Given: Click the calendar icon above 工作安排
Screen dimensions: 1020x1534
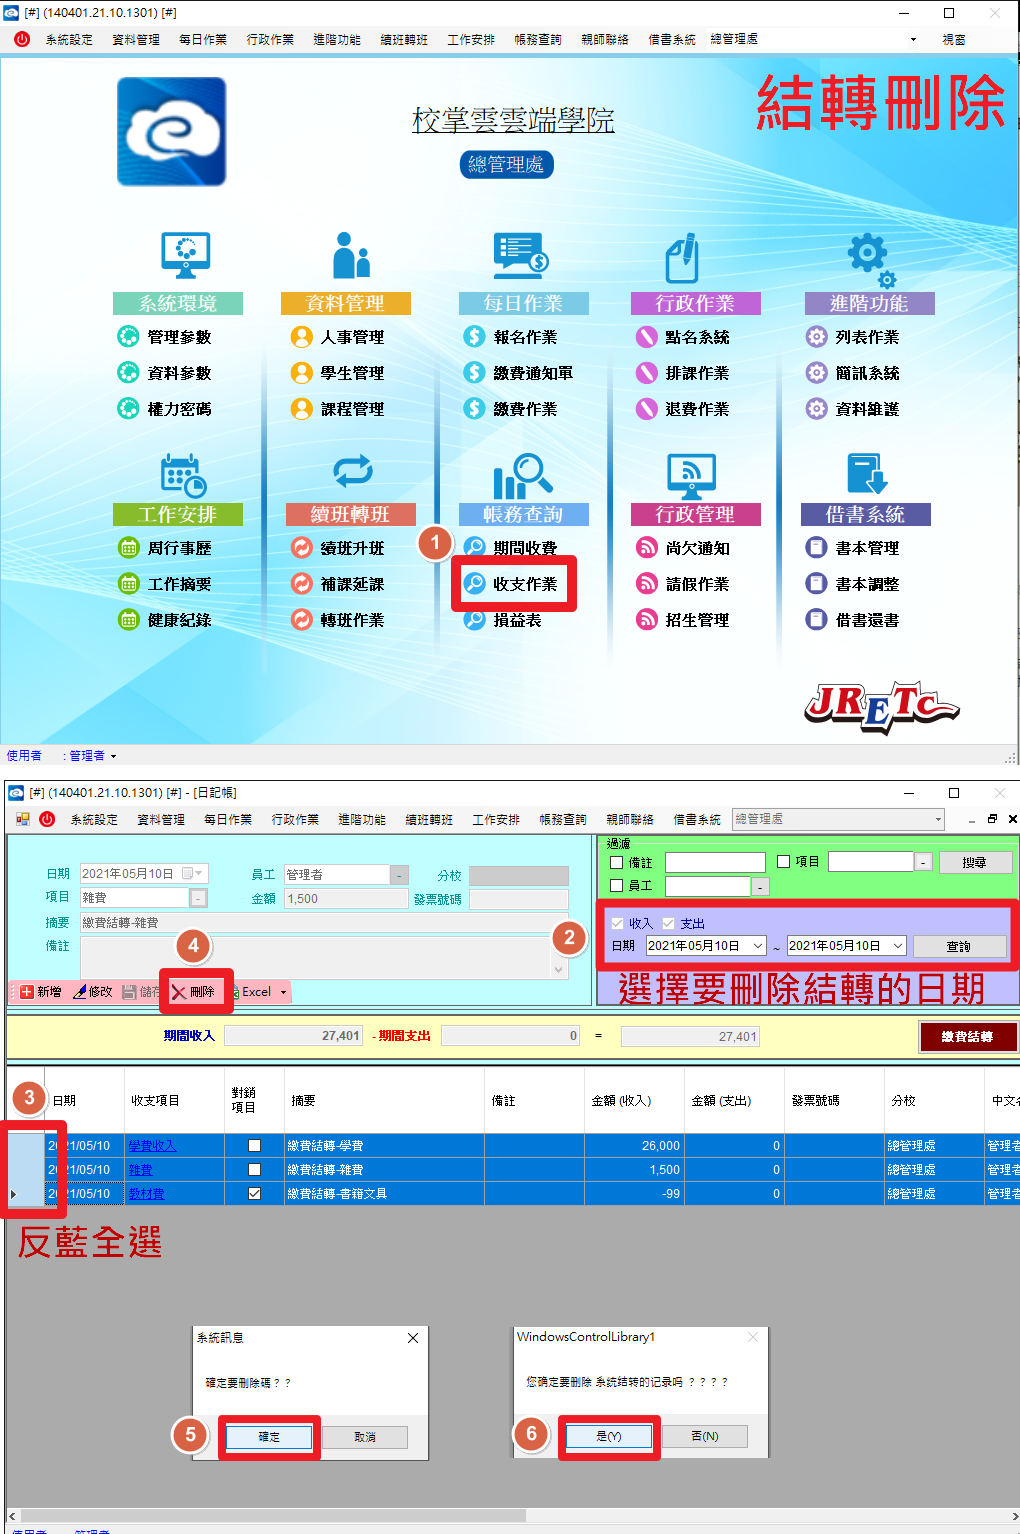Looking at the screenshot, I should pos(182,475).
